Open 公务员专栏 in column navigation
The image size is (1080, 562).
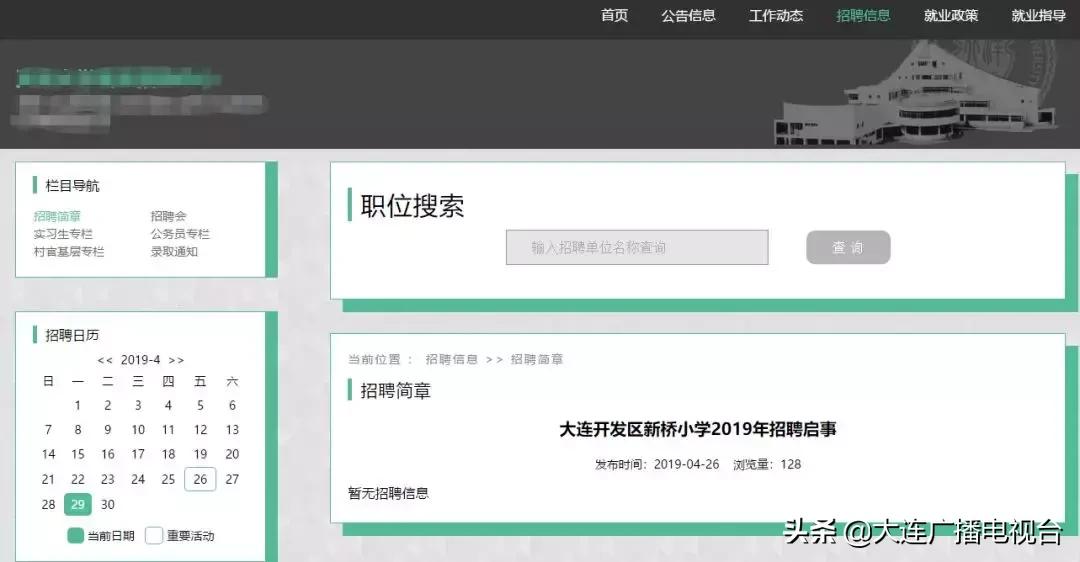point(180,234)
